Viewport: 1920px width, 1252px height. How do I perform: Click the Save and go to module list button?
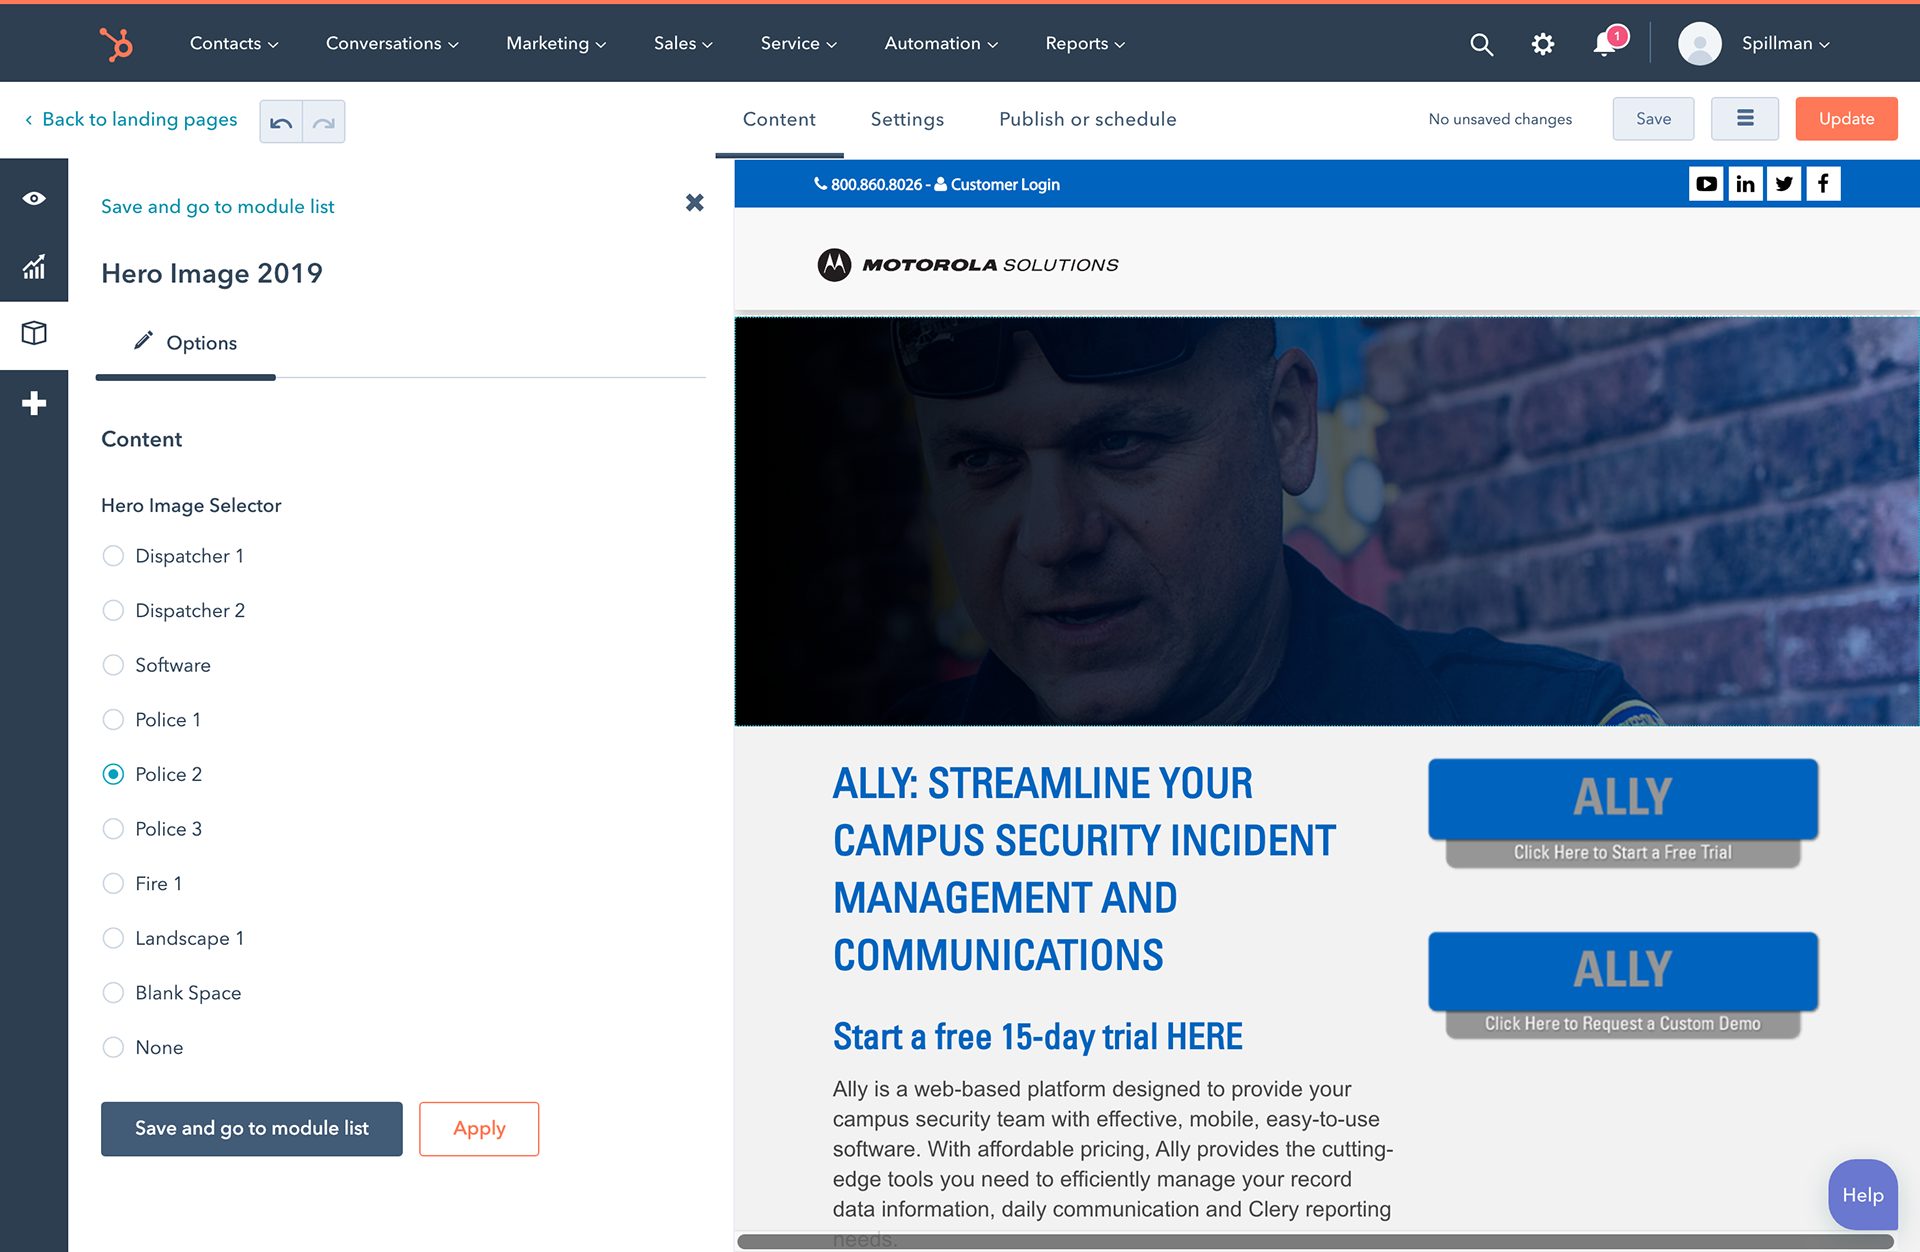coord(252,1129)
